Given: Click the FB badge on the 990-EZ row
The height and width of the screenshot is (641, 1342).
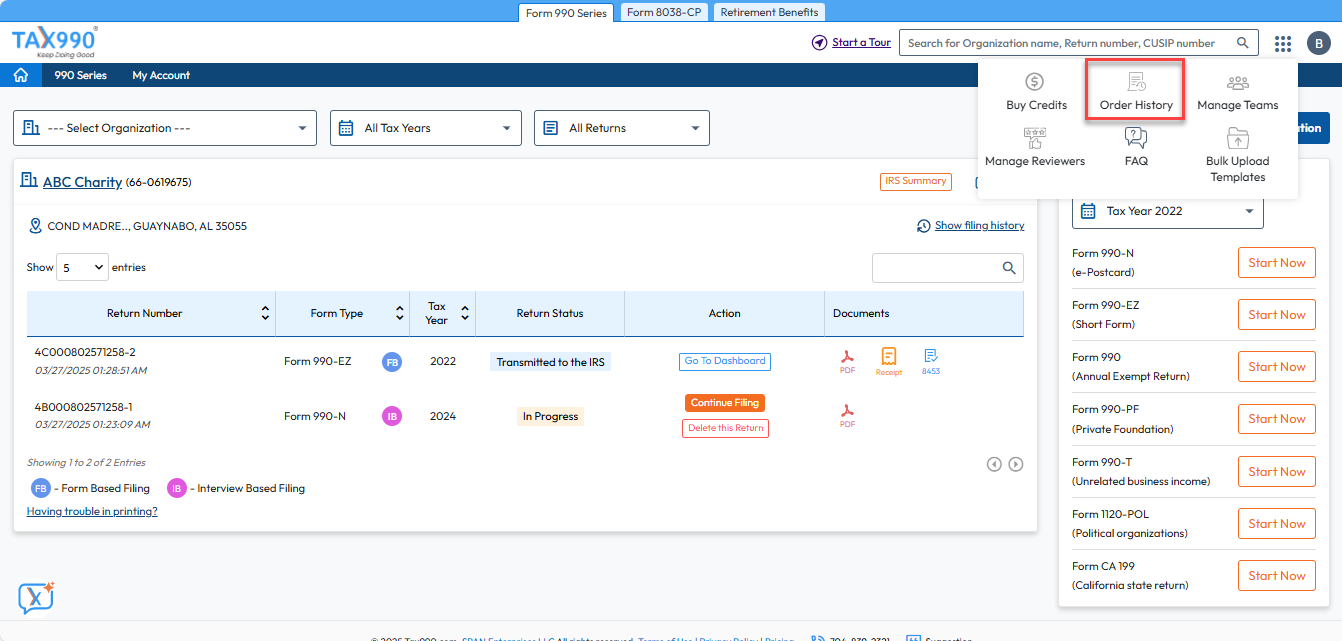Looking at the screenshot, I should (392, 362).
